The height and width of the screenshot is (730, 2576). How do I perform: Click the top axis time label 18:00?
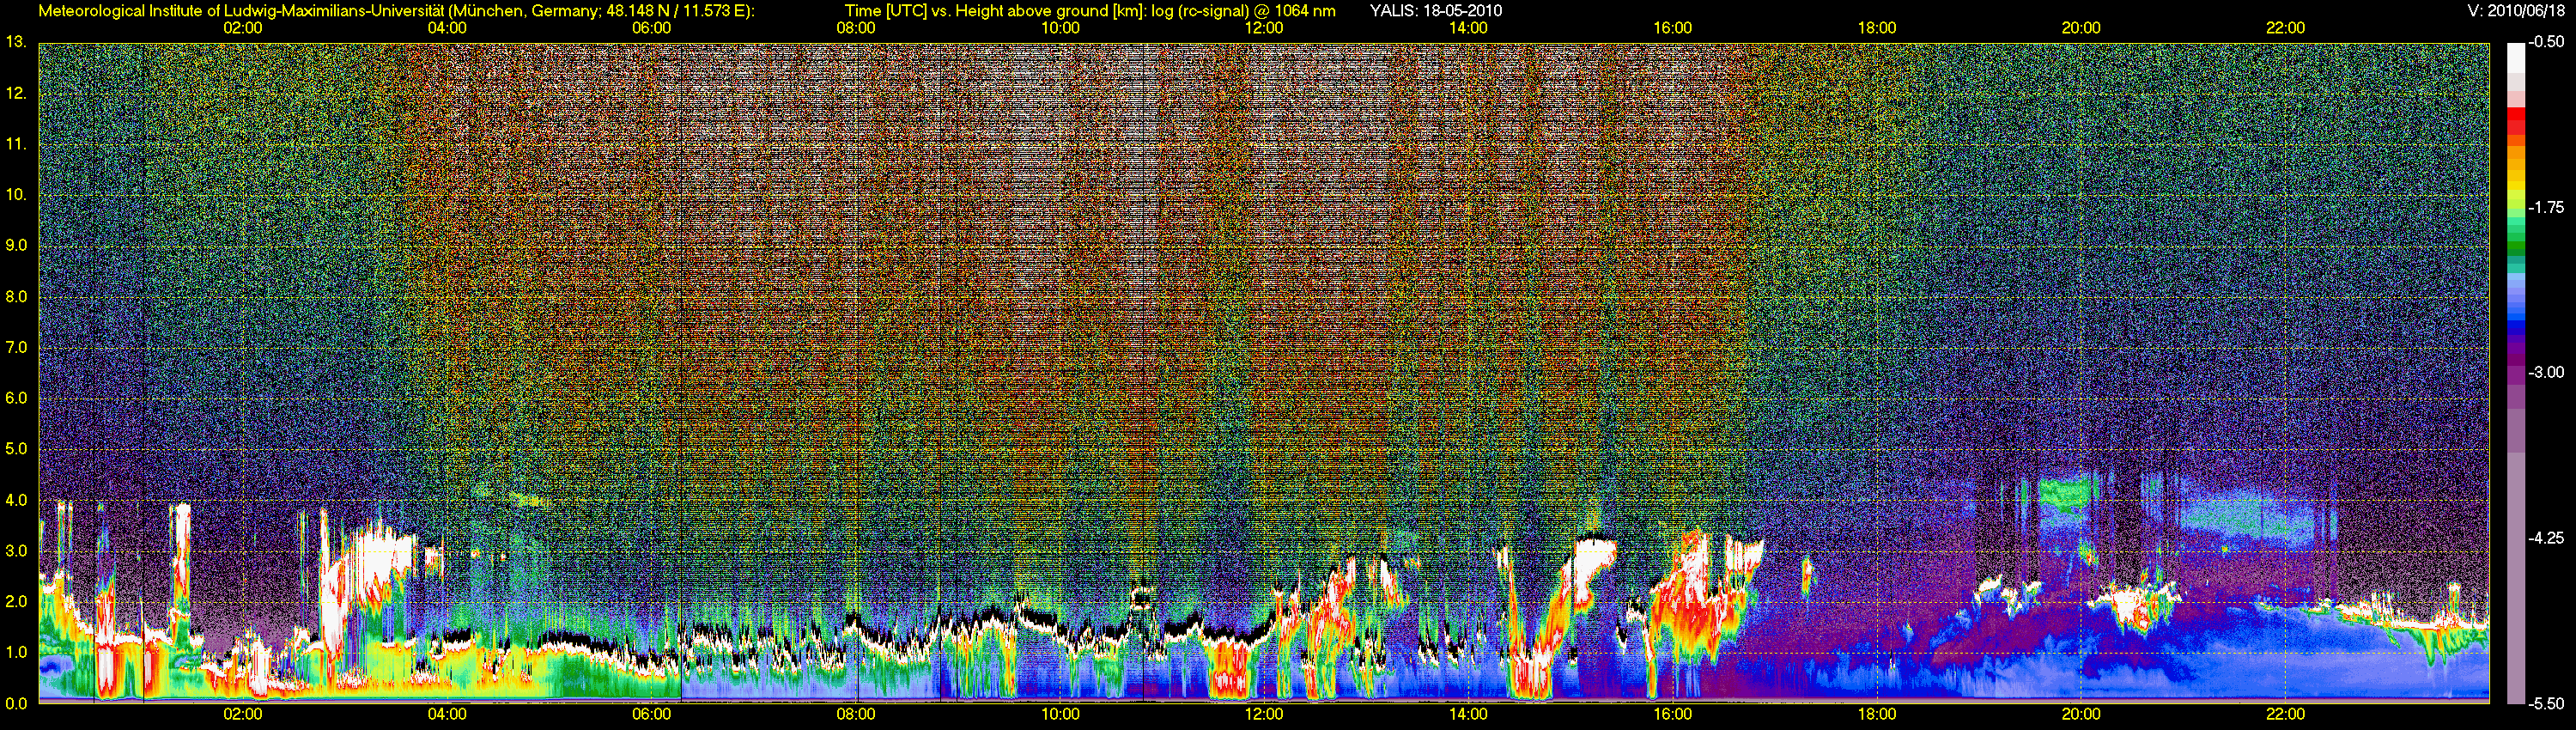point(1877,28)
